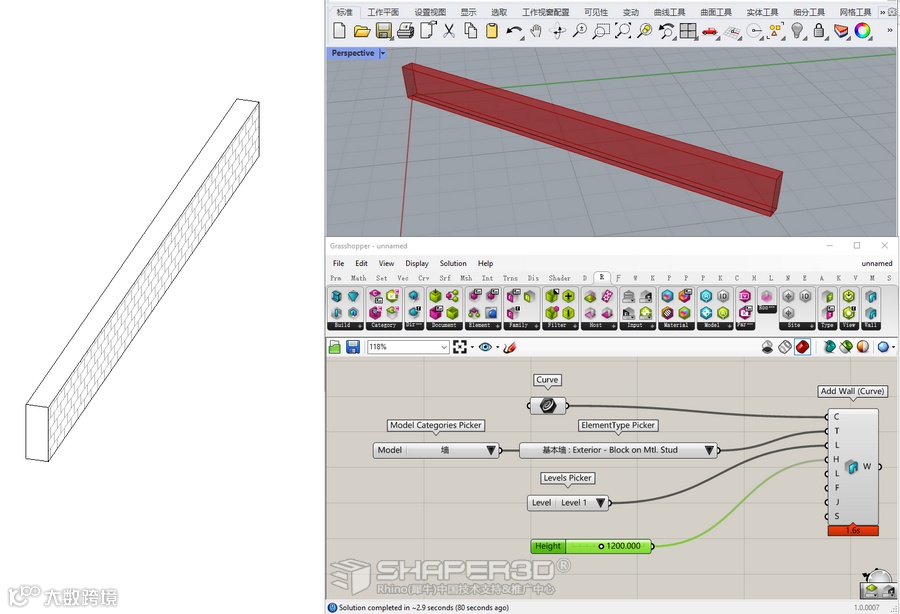Click the Zoom extents icon in Rhino
900x614 pixels.
pyautogui.click(x=623, y=31)
